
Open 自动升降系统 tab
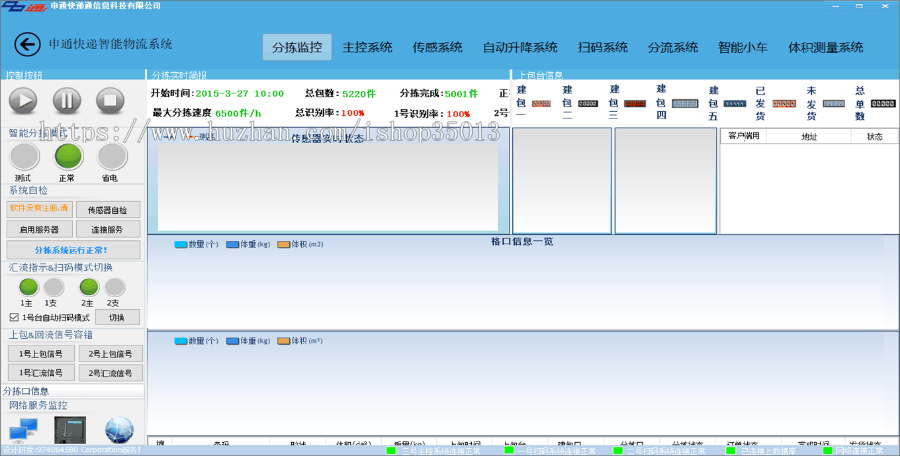[x=520, y=47]
